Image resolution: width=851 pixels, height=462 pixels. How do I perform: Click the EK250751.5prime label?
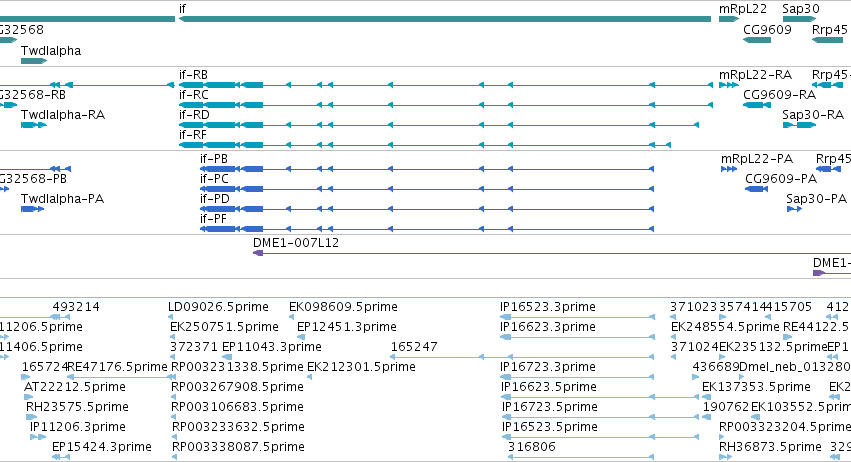pos(224,327)
